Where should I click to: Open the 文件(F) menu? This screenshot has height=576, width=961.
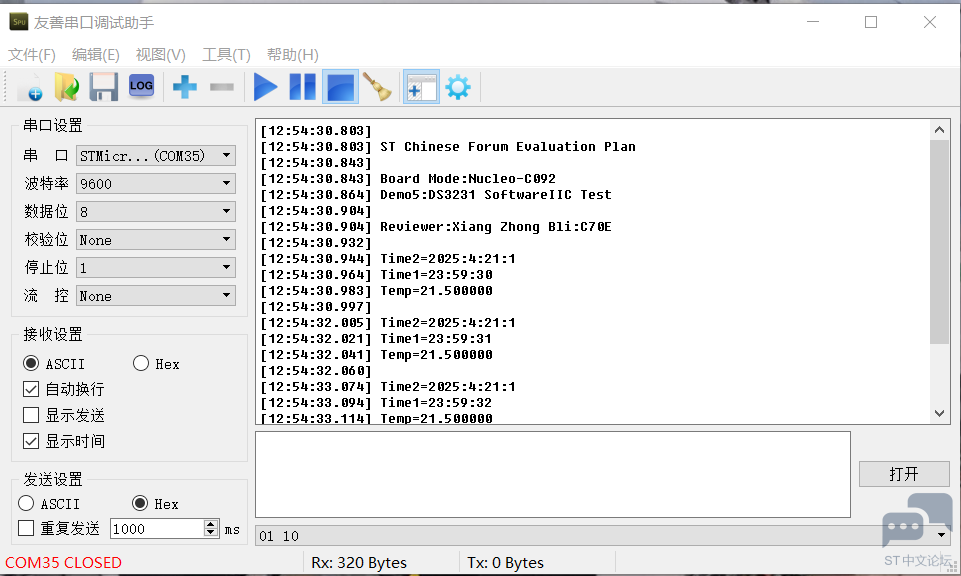(x=32, y=55)
